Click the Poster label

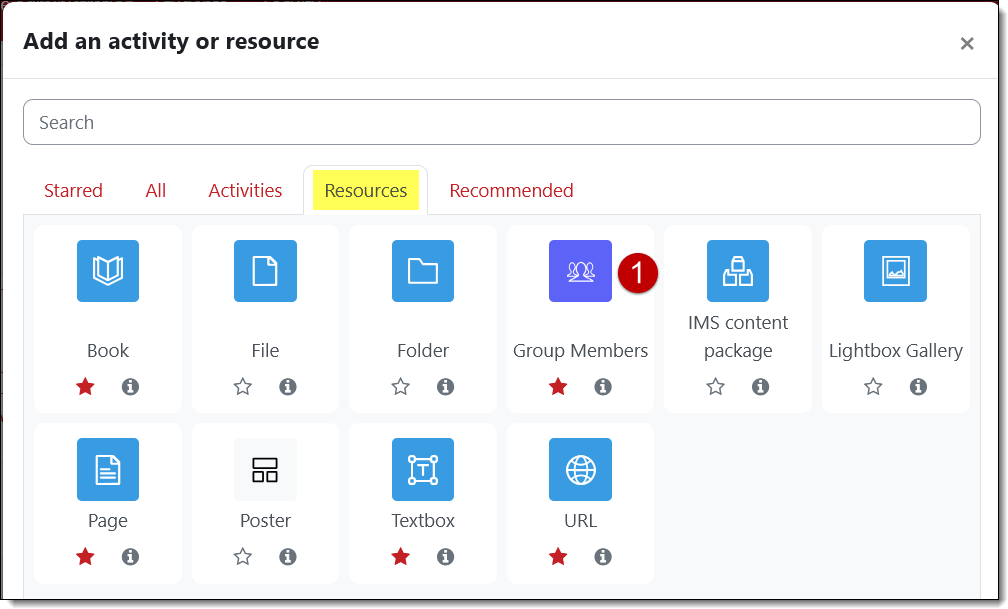[x=266, y=520]
